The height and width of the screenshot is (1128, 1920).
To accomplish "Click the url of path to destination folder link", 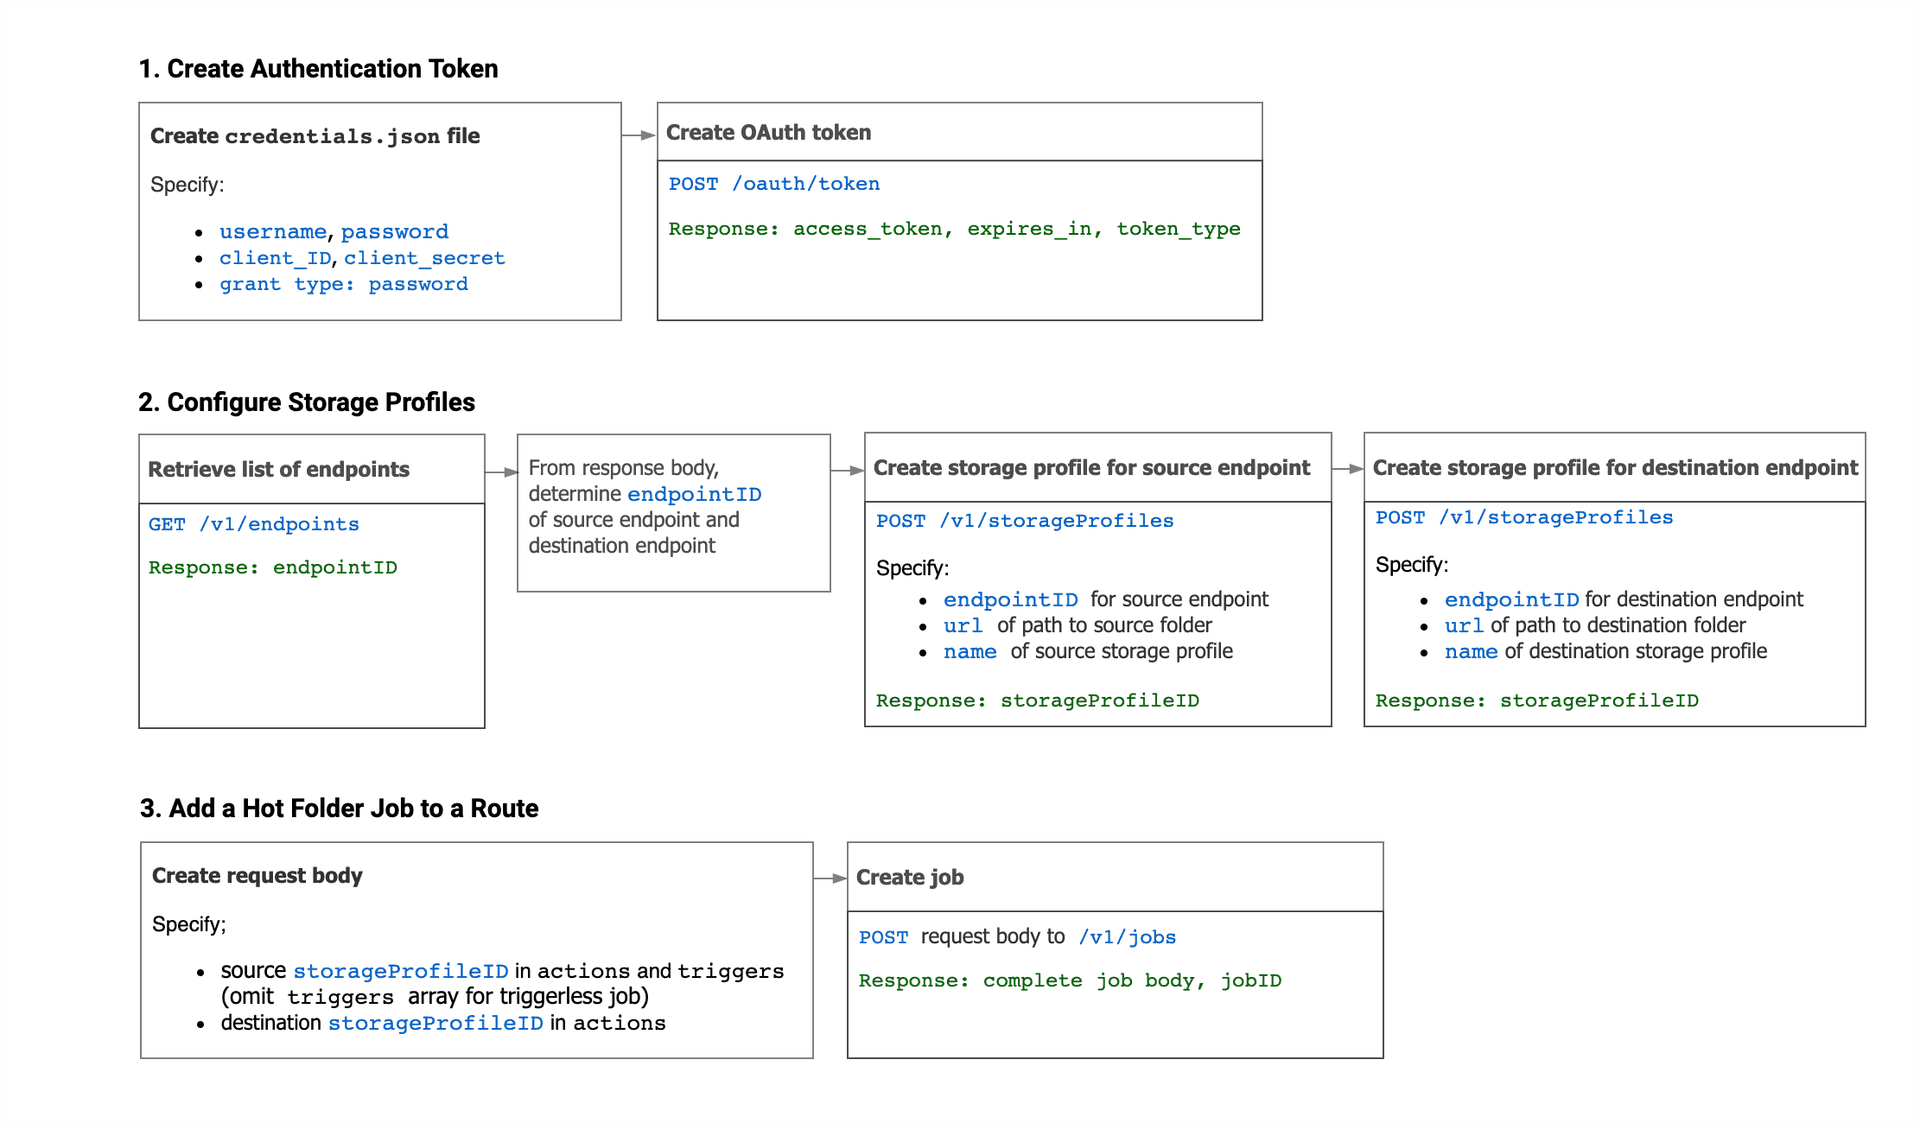I will 1463,625.
